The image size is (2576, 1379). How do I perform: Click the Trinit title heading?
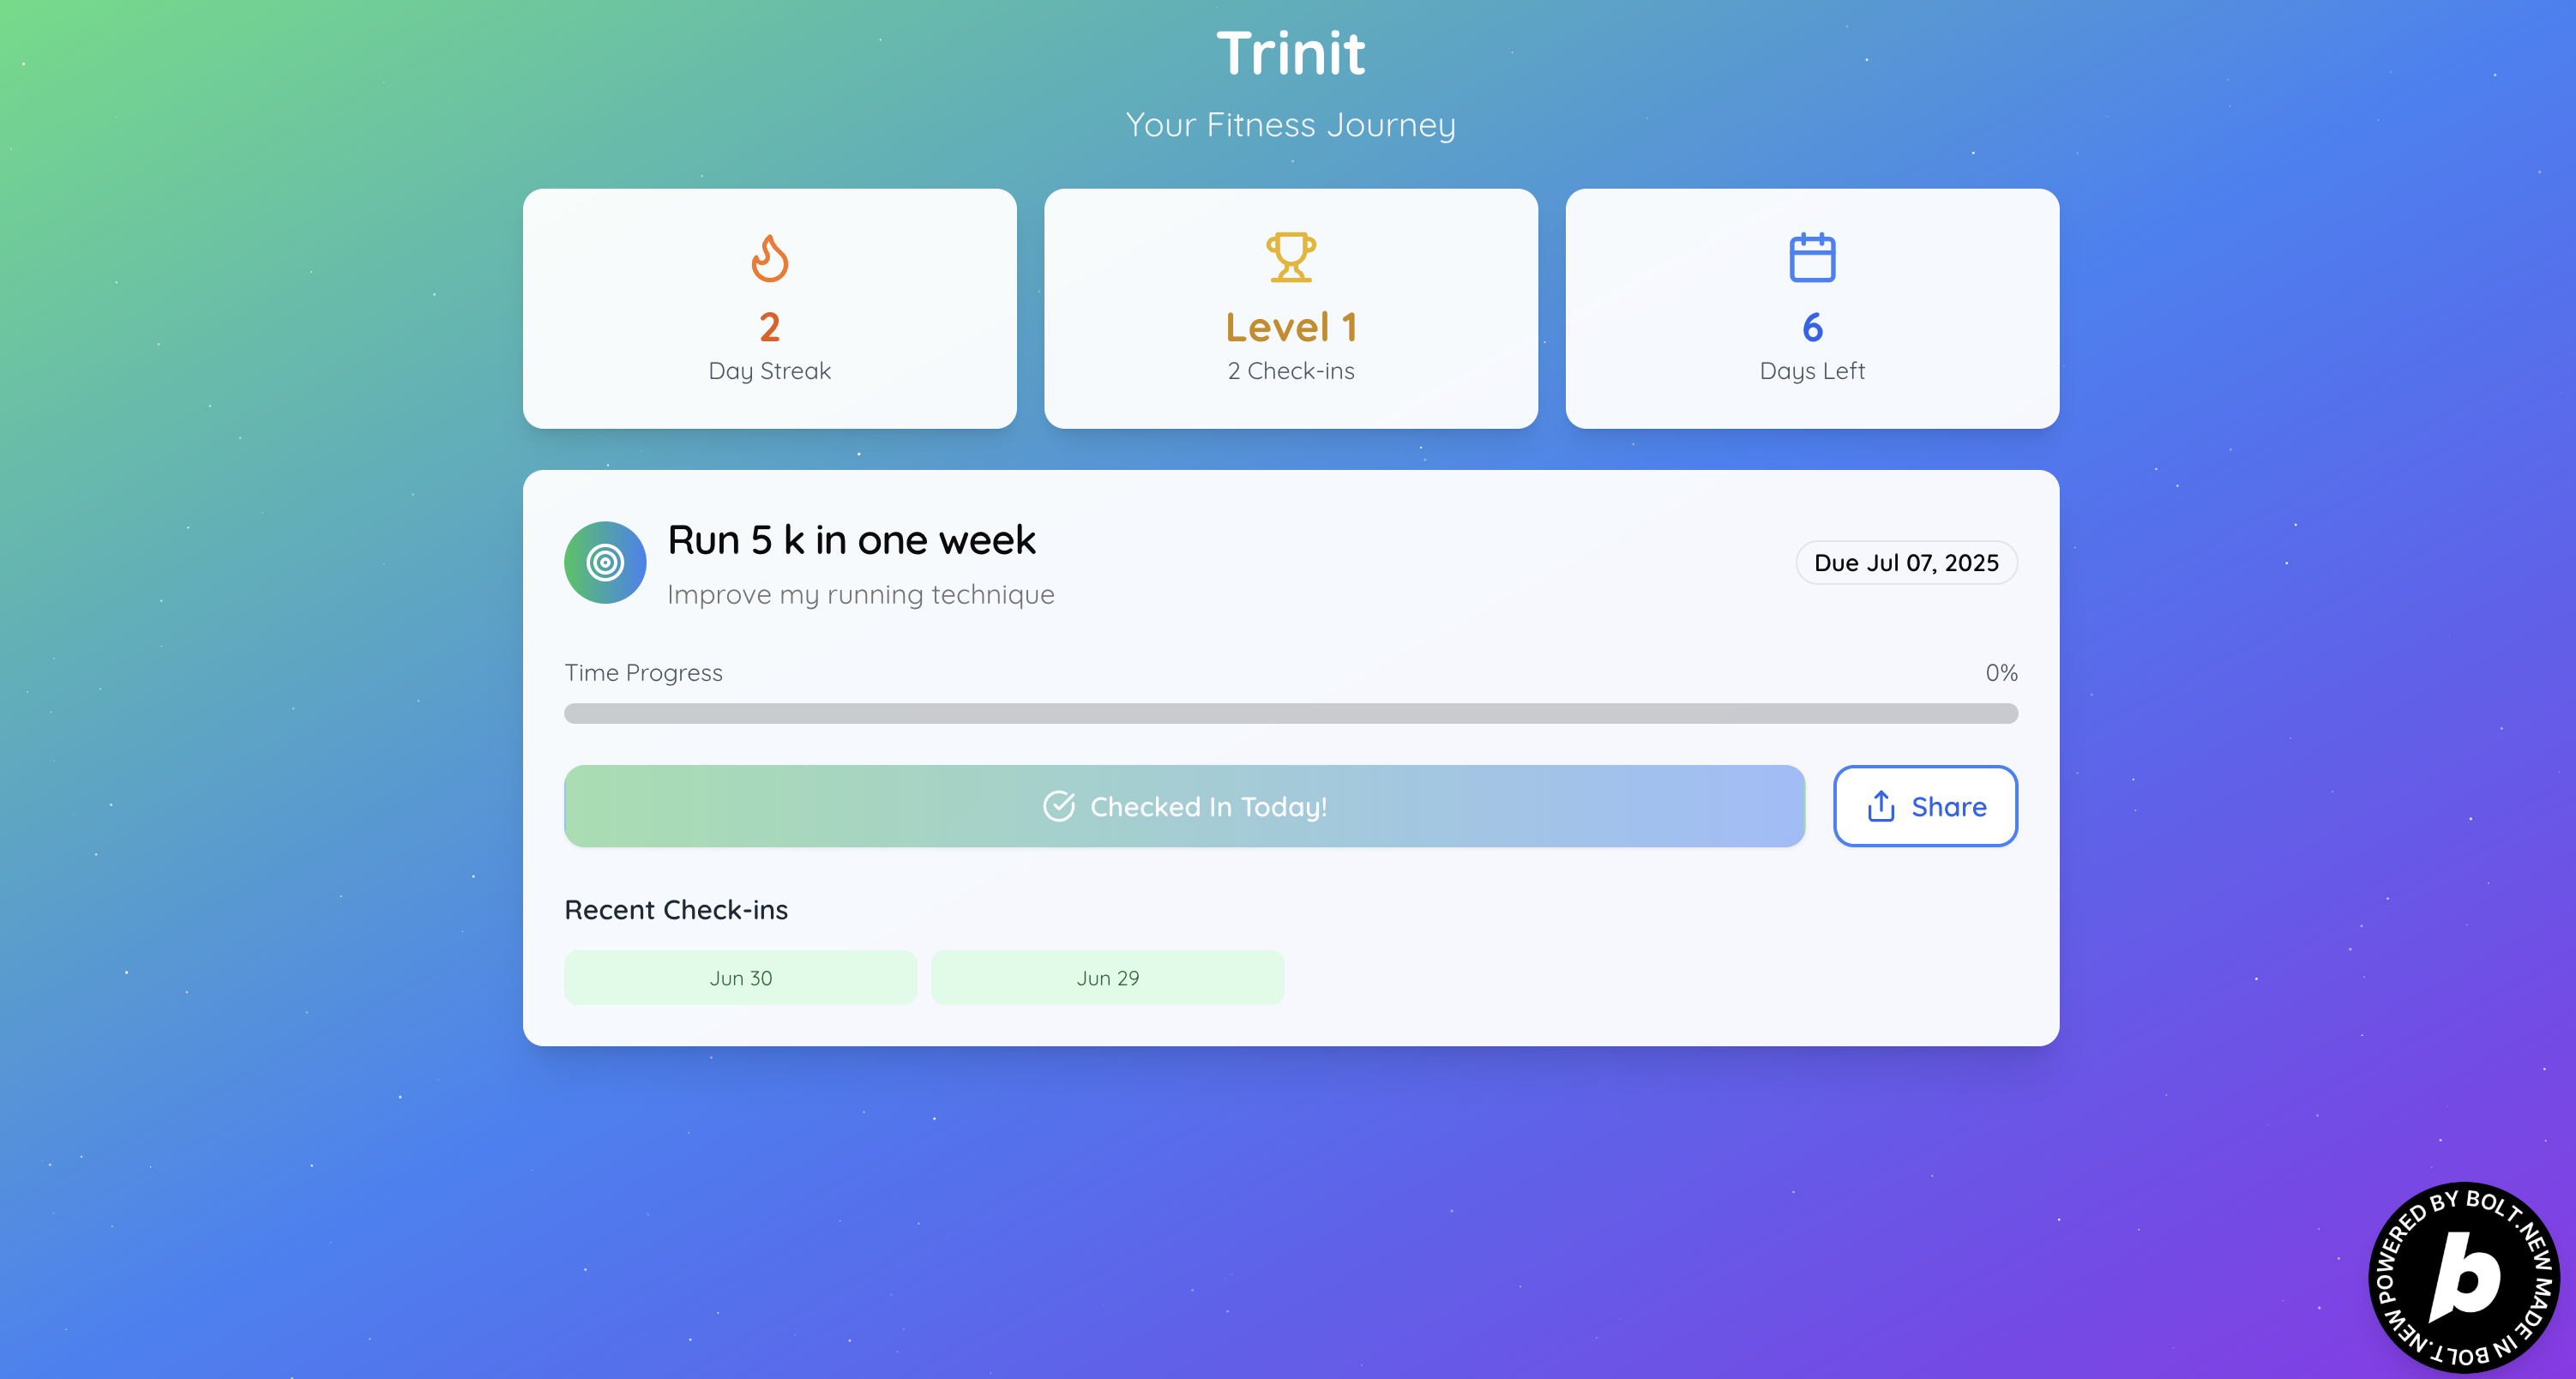click(x=1290, y=53)
